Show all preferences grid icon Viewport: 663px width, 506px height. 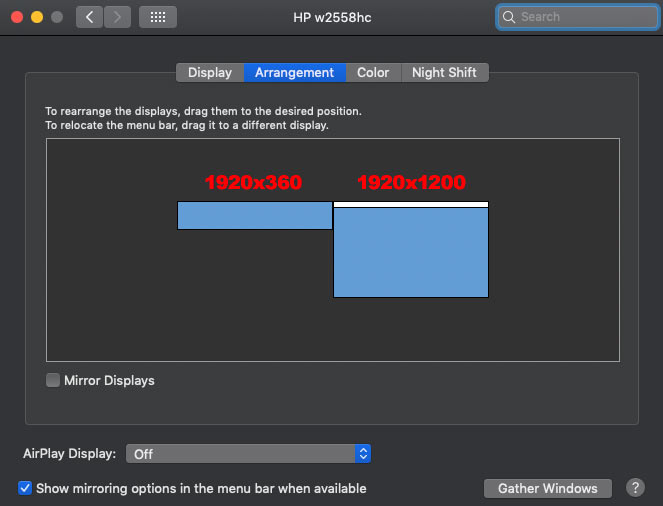[x=158, y=17]
